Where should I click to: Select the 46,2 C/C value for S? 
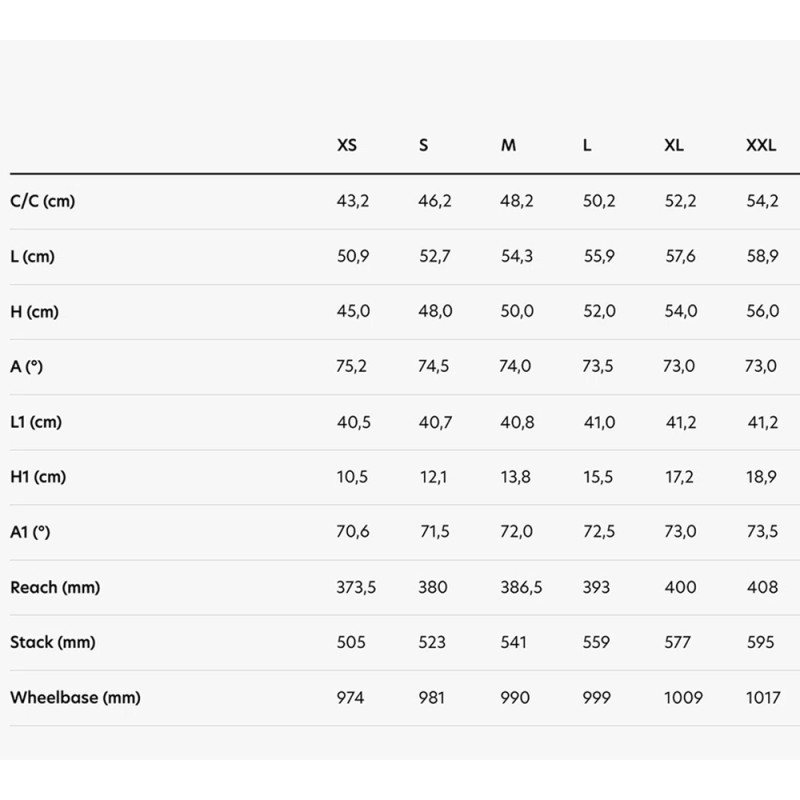(435, 201)
